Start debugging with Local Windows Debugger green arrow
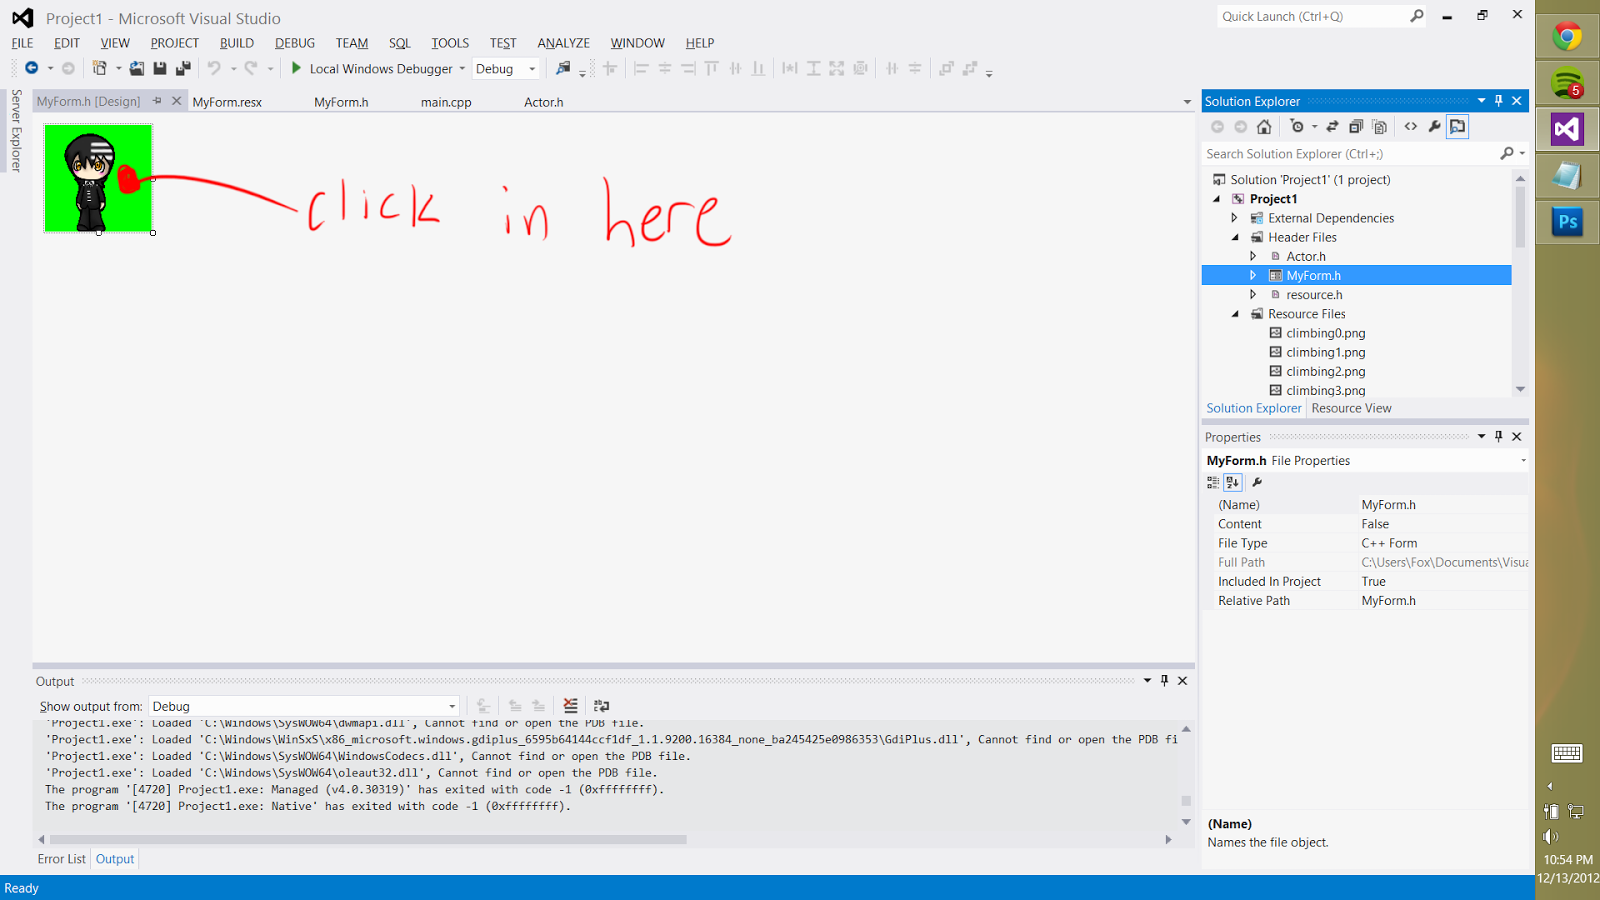This screenshot has height=900, width=1600. coord(296,68)
